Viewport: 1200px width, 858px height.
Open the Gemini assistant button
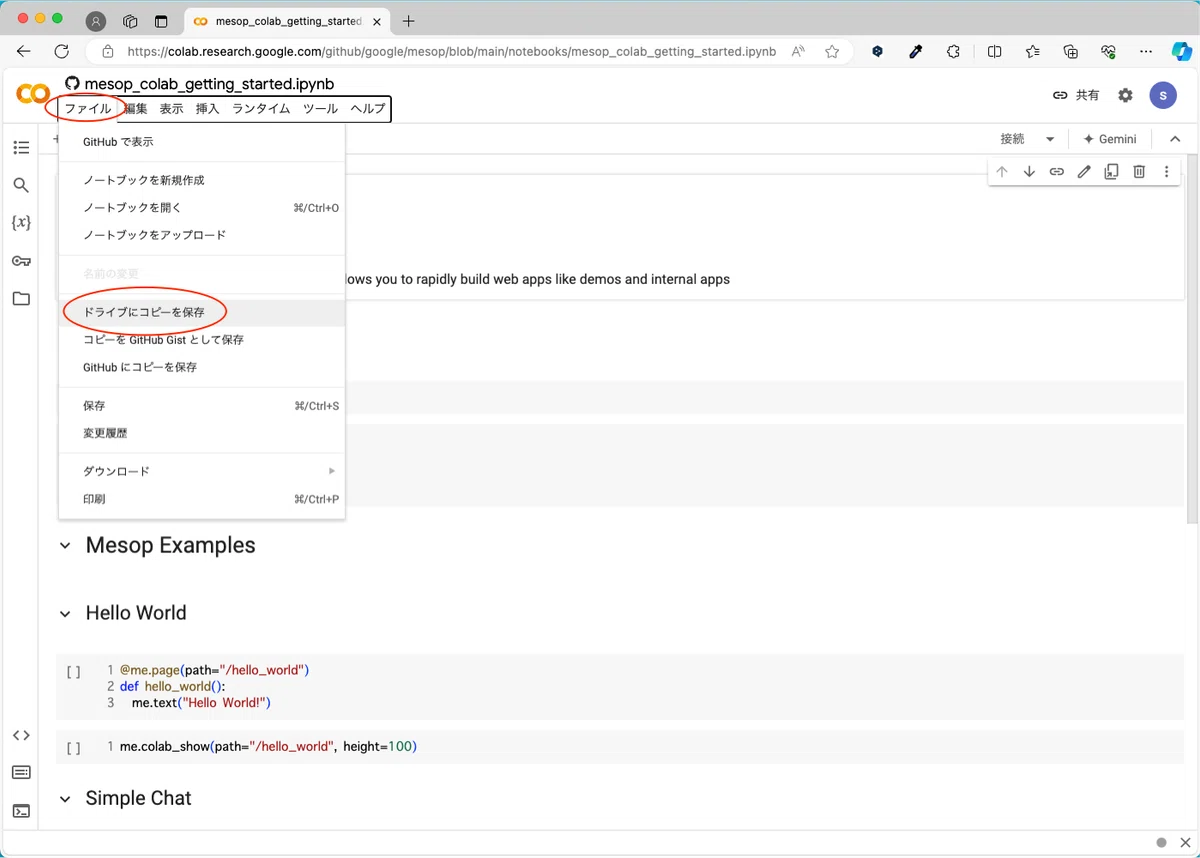click(x=1110, y=140)
